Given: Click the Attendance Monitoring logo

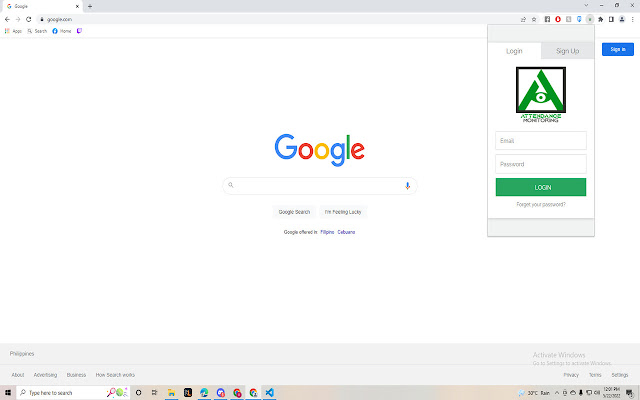Looking at the screenshot, I should pyautogui.click(x=541, y=95).
